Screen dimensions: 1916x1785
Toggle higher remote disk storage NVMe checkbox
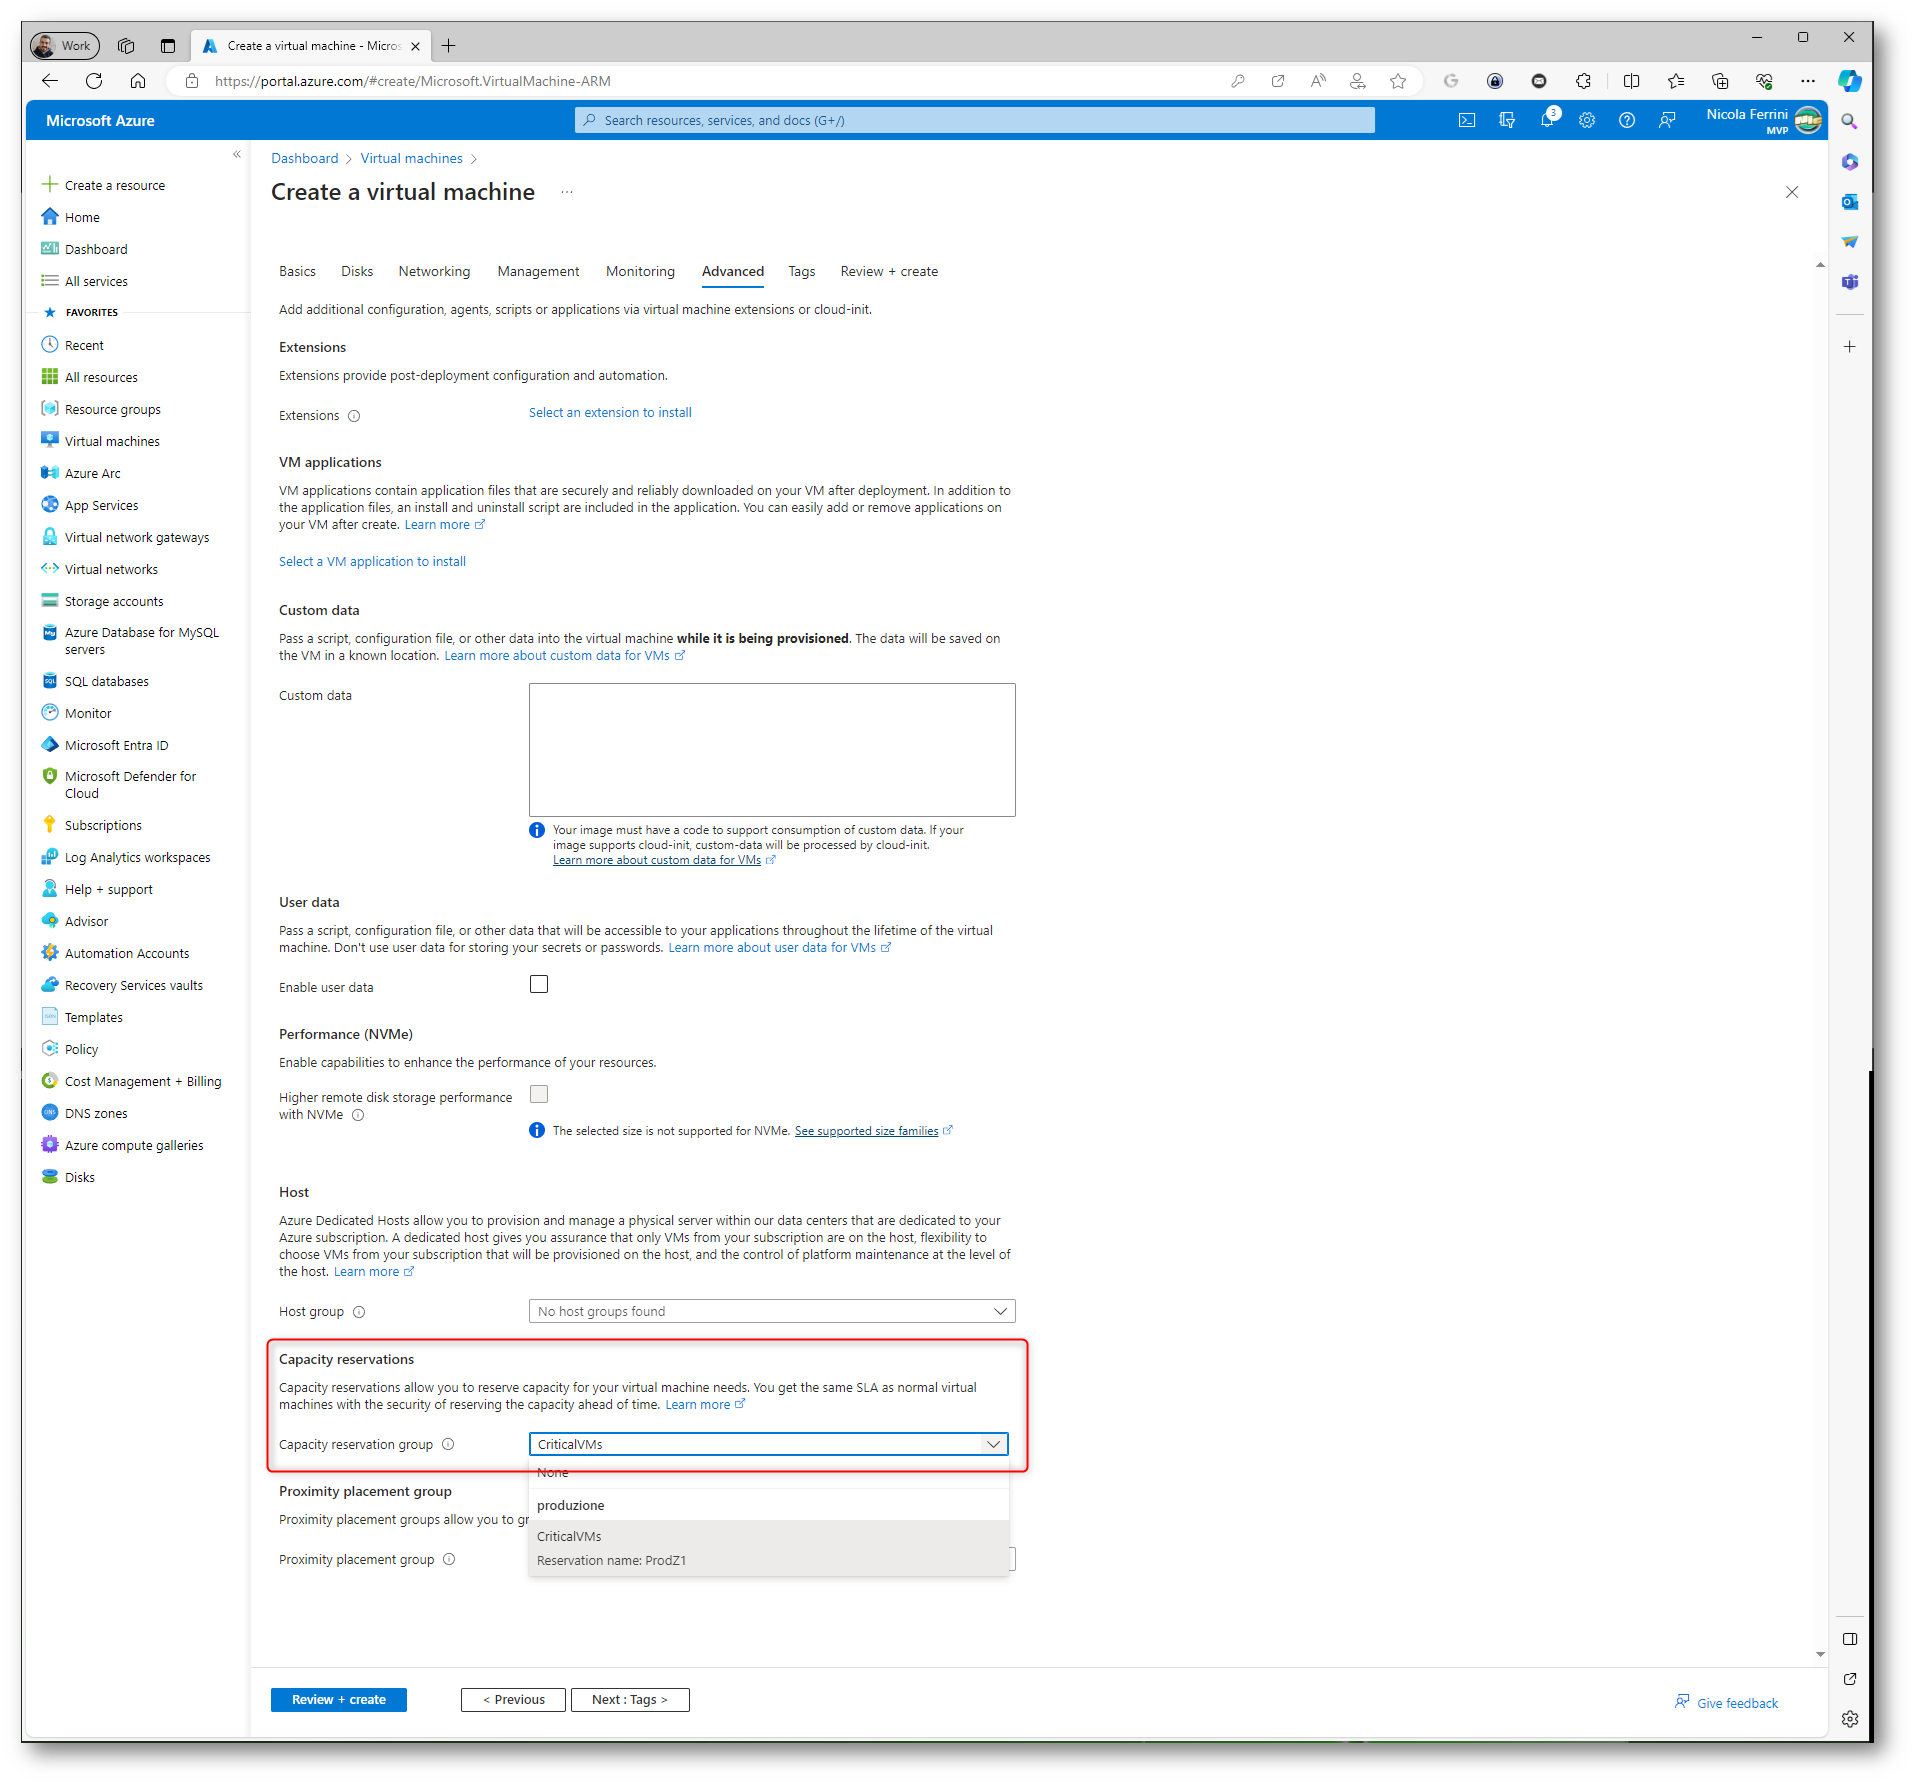pyautogui.click(x=539, y=1094)
